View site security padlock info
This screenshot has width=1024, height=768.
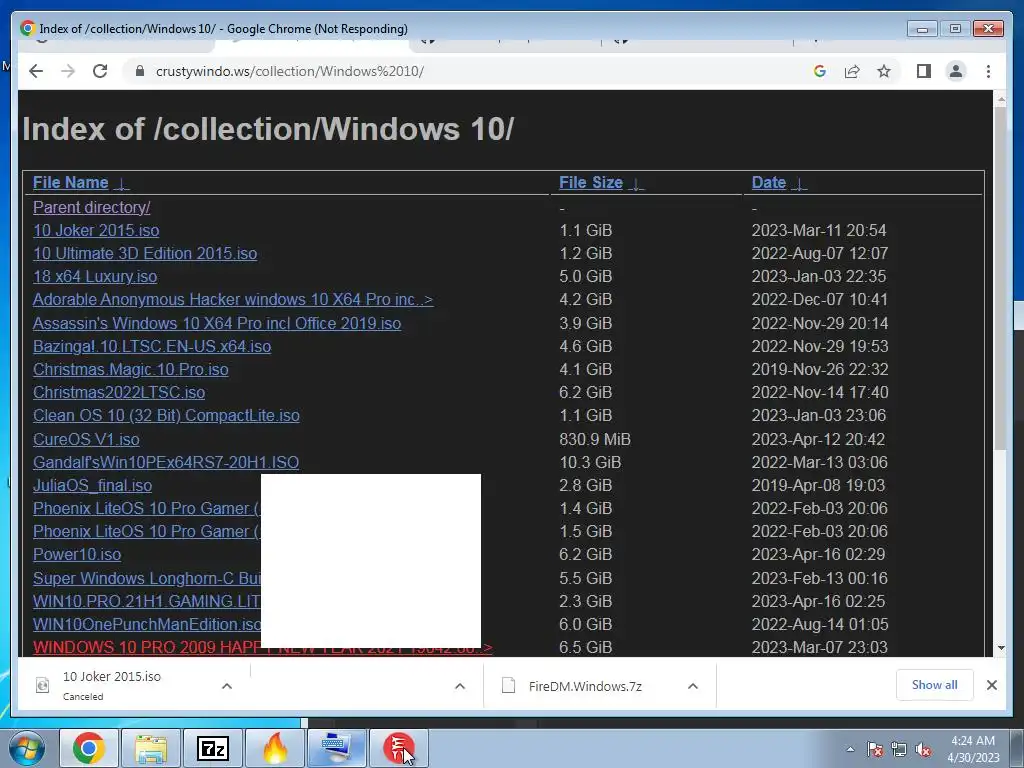point(139,71)
